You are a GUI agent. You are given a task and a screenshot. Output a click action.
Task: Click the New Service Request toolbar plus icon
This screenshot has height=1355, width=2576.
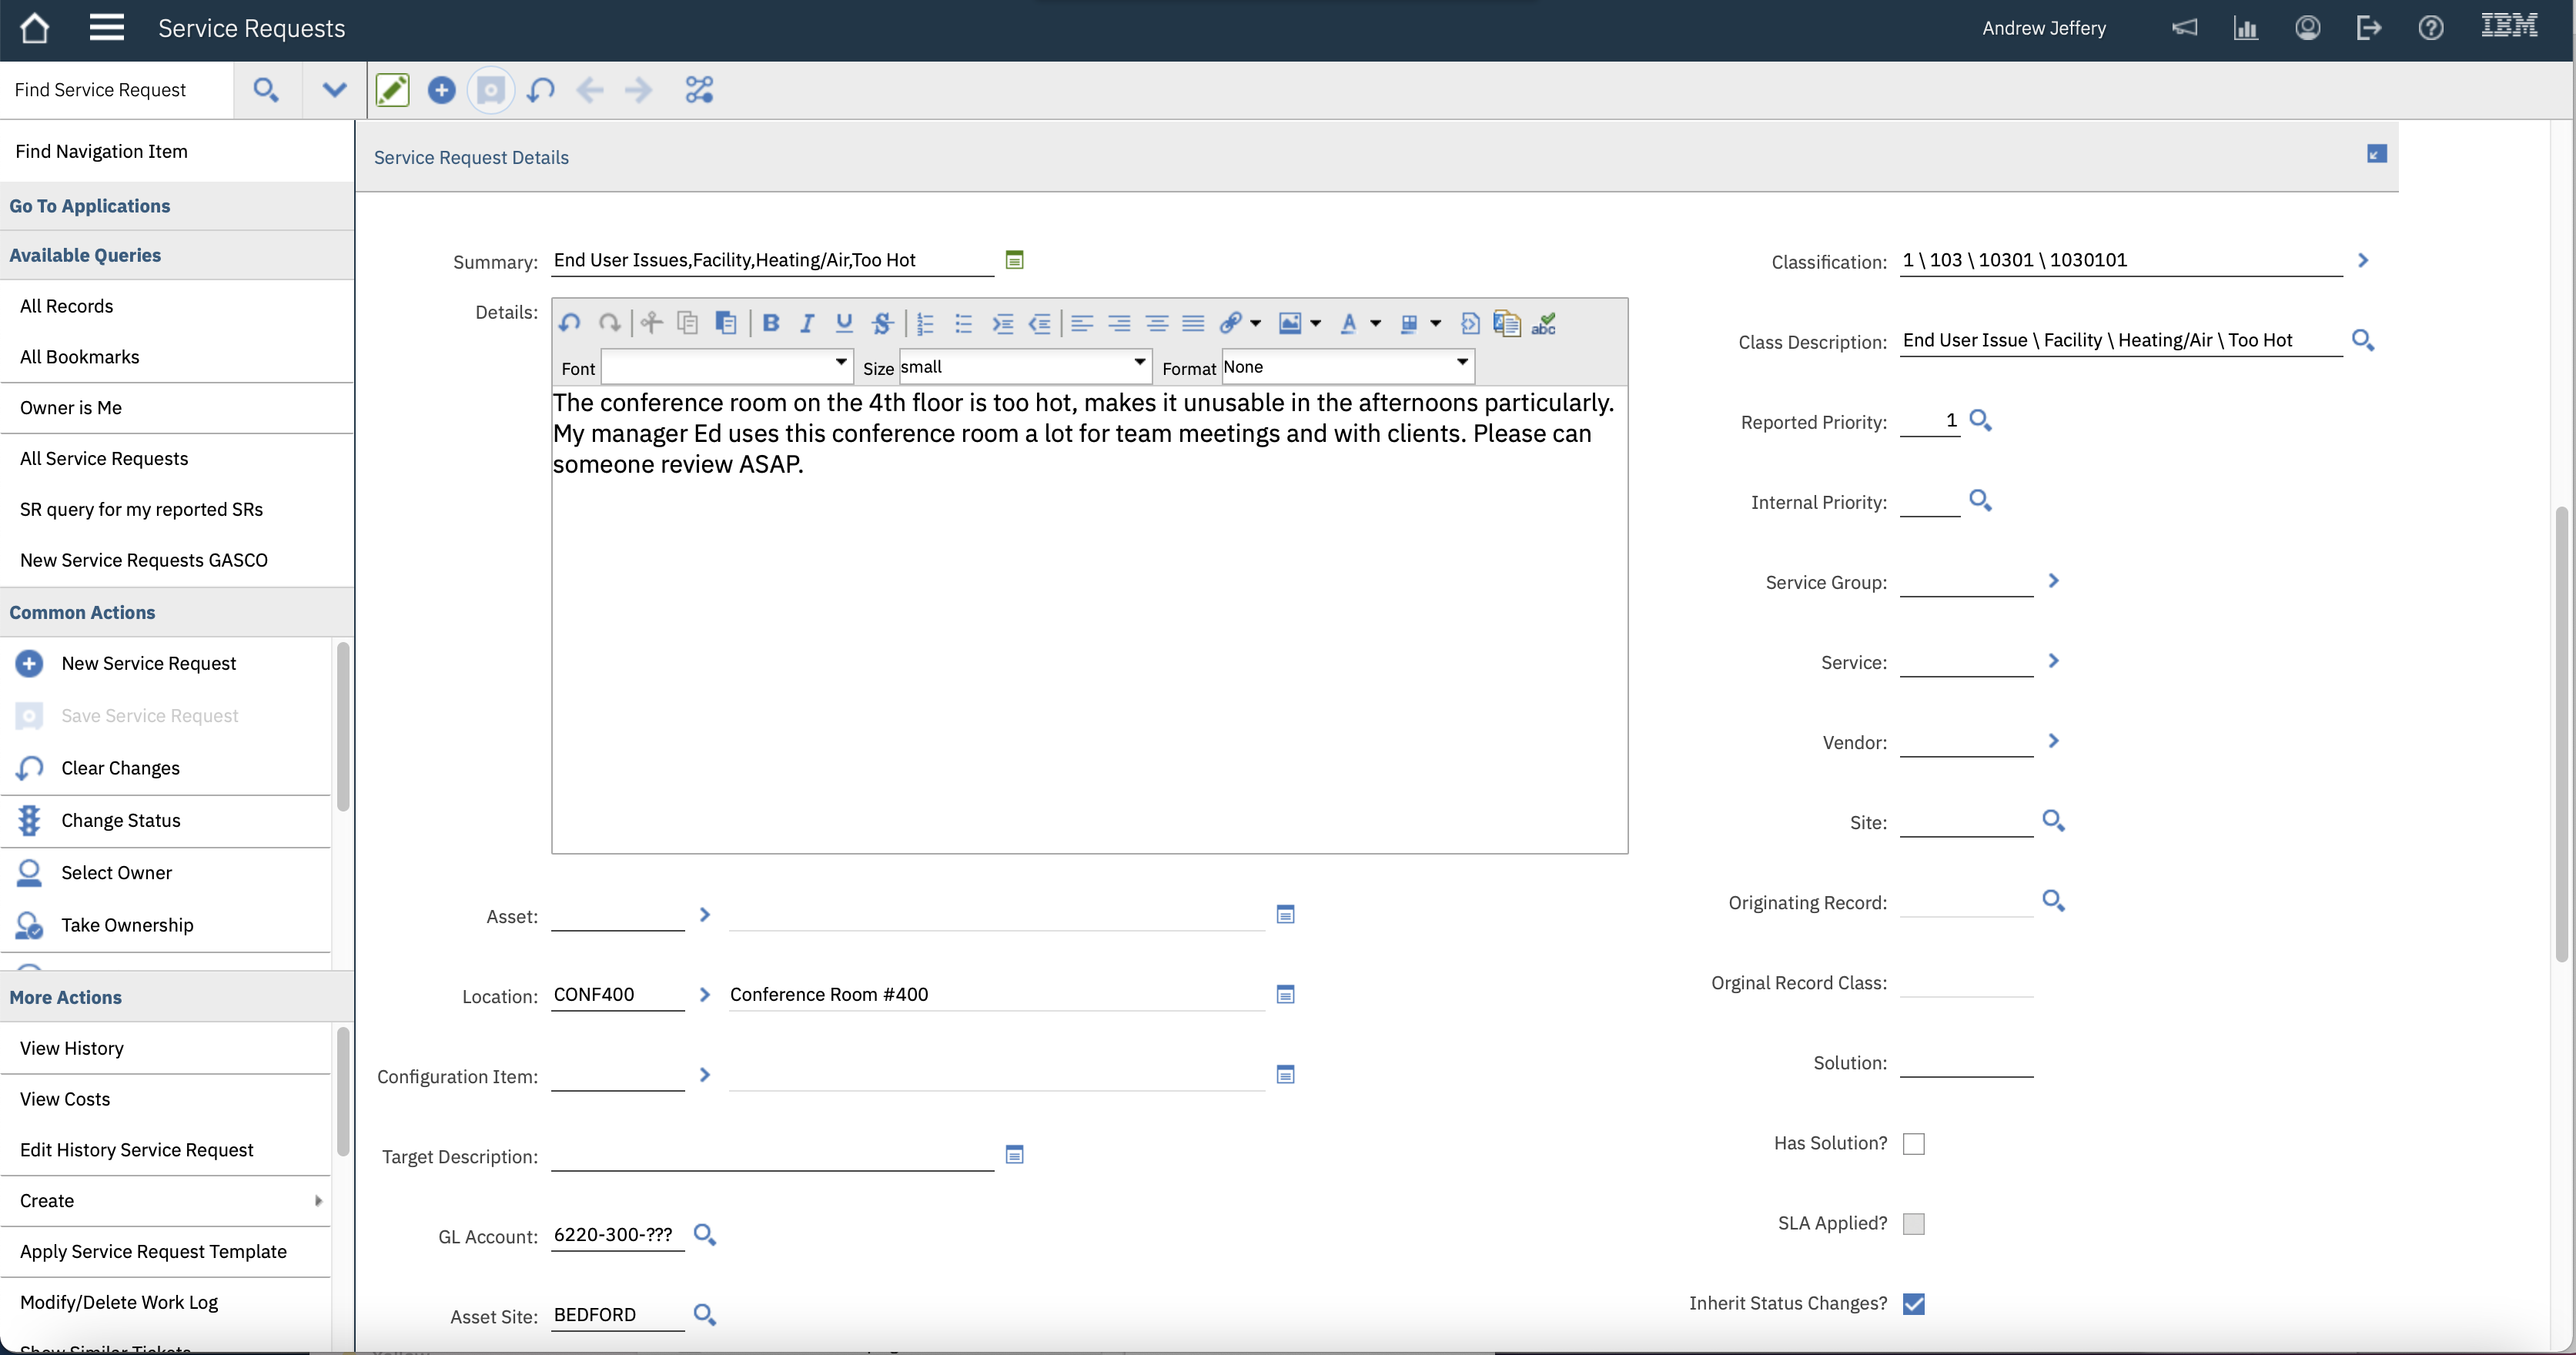[x=441, y=90]
